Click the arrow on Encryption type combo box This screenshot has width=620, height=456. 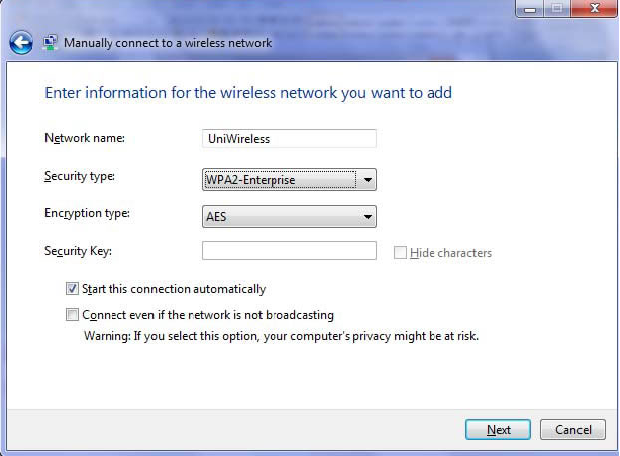coord(367,217)
